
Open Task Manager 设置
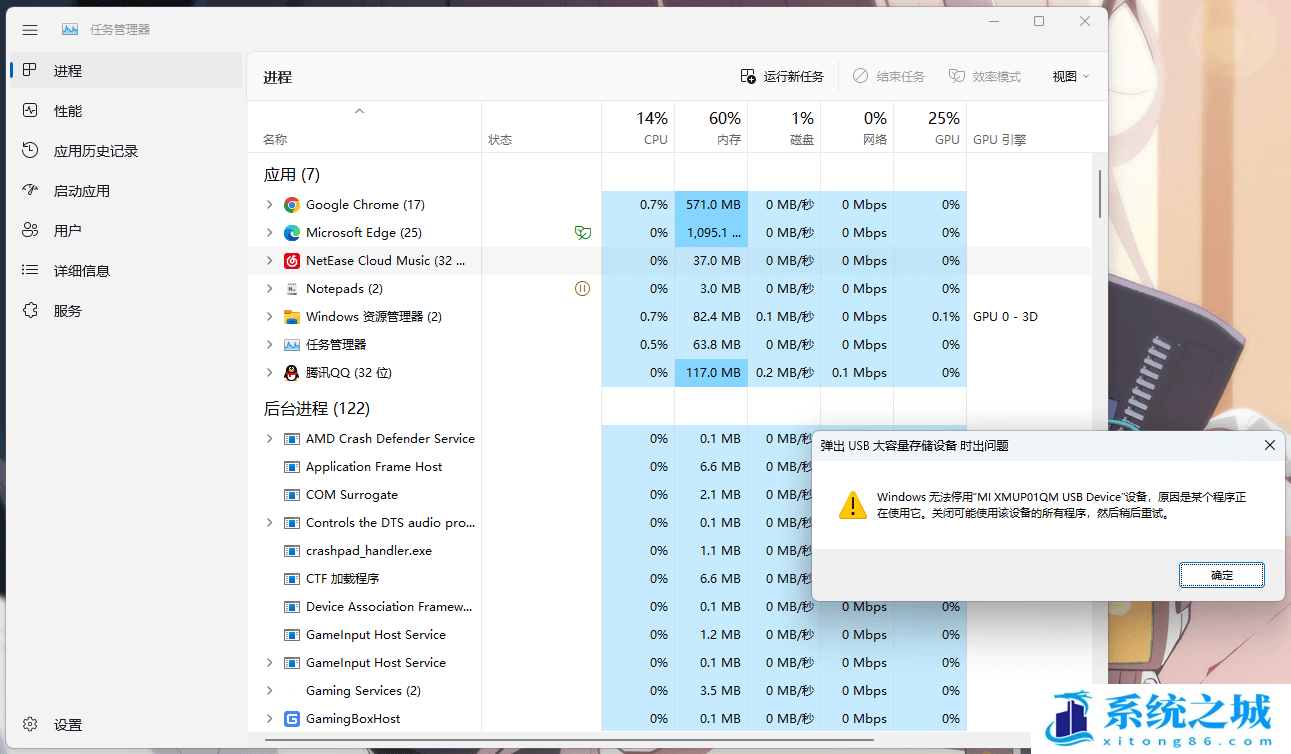(x=125, y=725)
